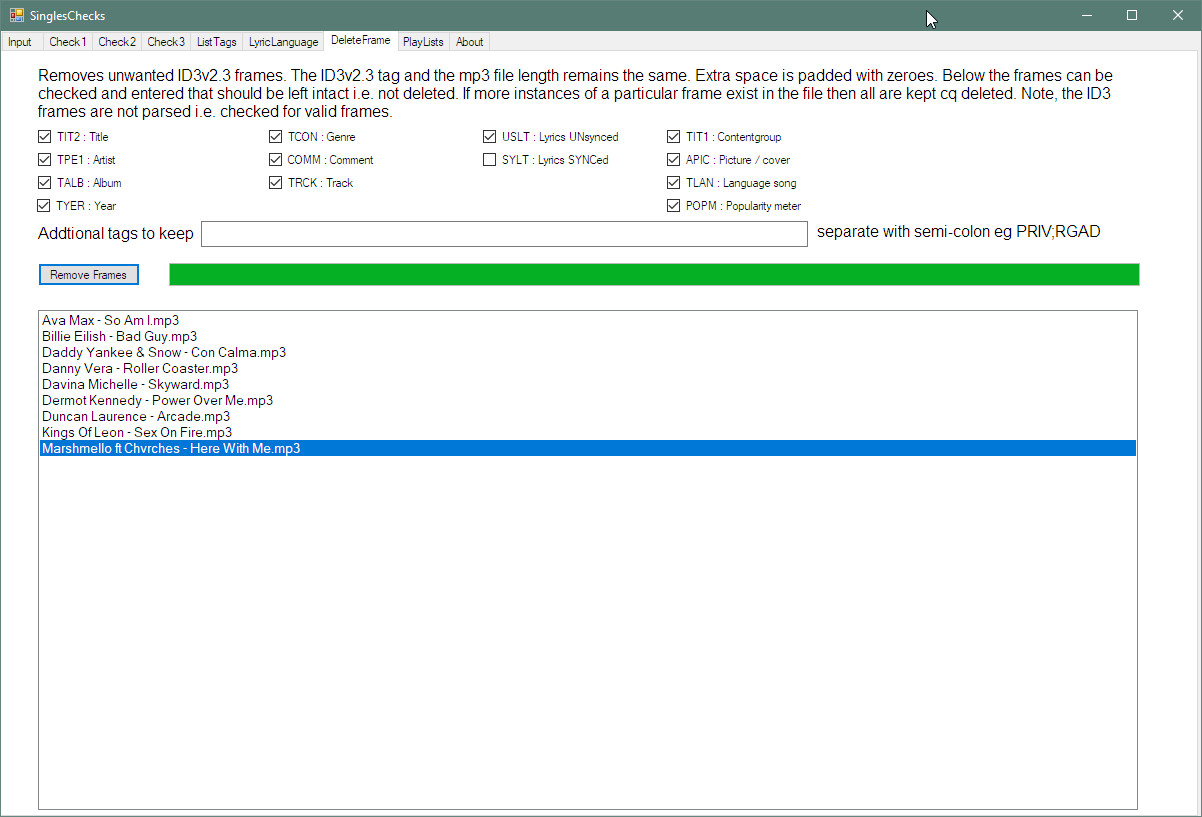Toggle the TCON Genre checkbox
1202x817 pixels.
[275, 137]
